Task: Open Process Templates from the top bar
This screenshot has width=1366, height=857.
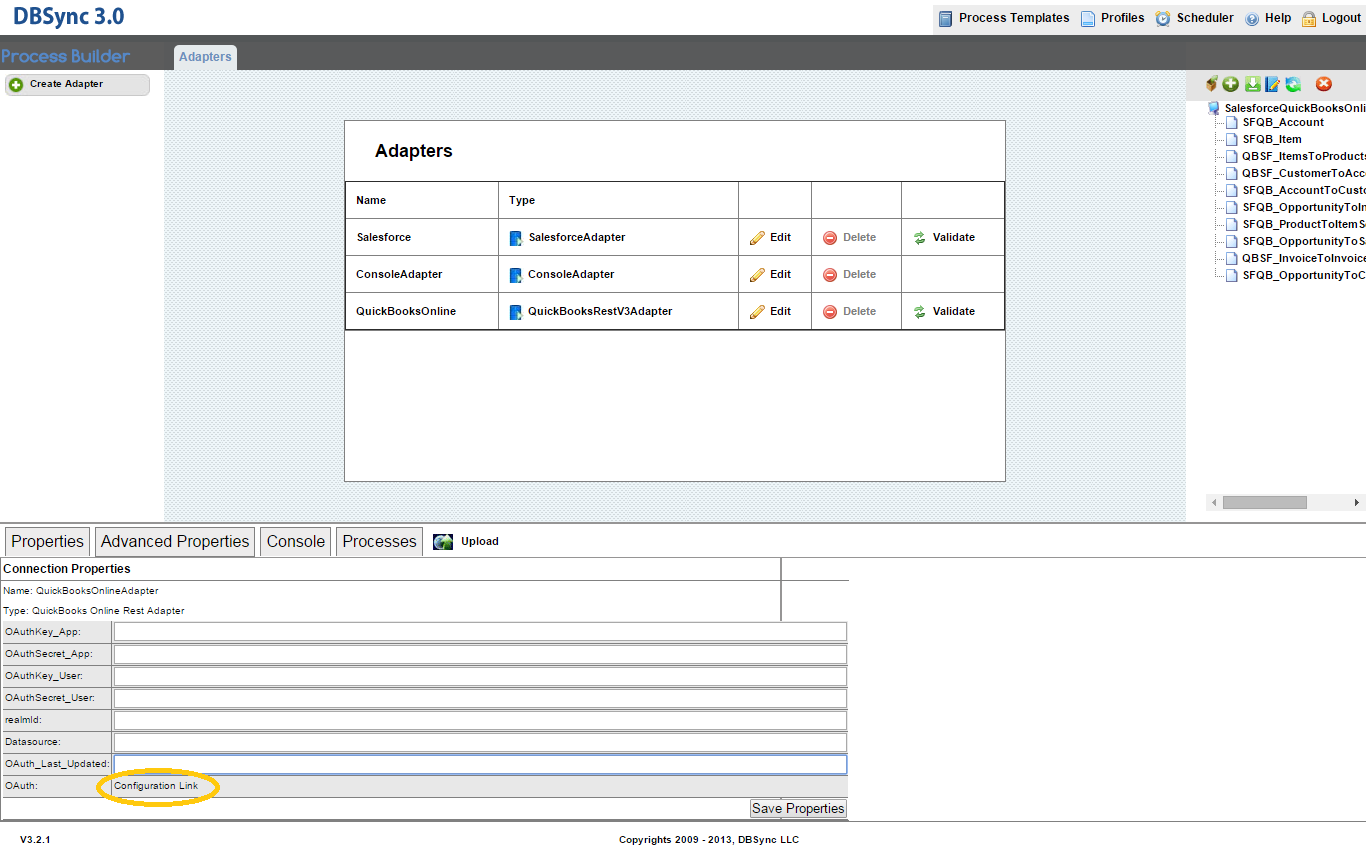Action: [x=1004, y=18]
